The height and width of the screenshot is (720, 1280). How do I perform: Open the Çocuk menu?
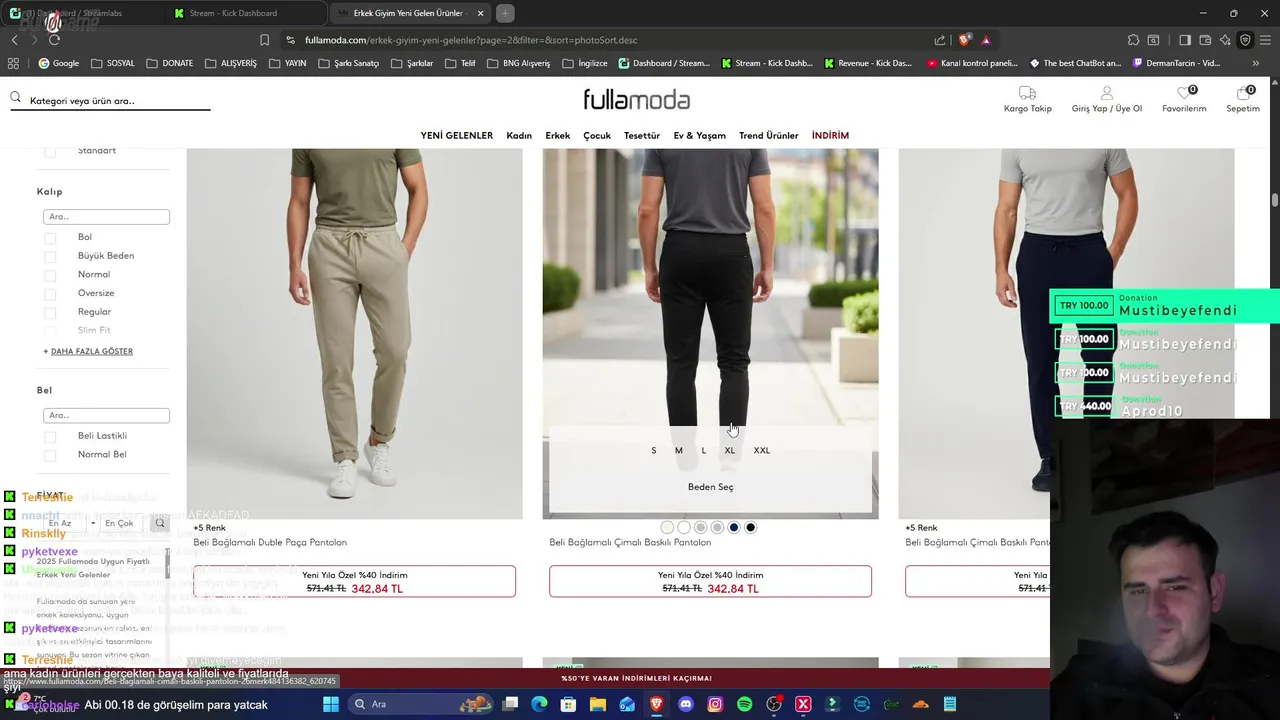click(x=597, y=135)
